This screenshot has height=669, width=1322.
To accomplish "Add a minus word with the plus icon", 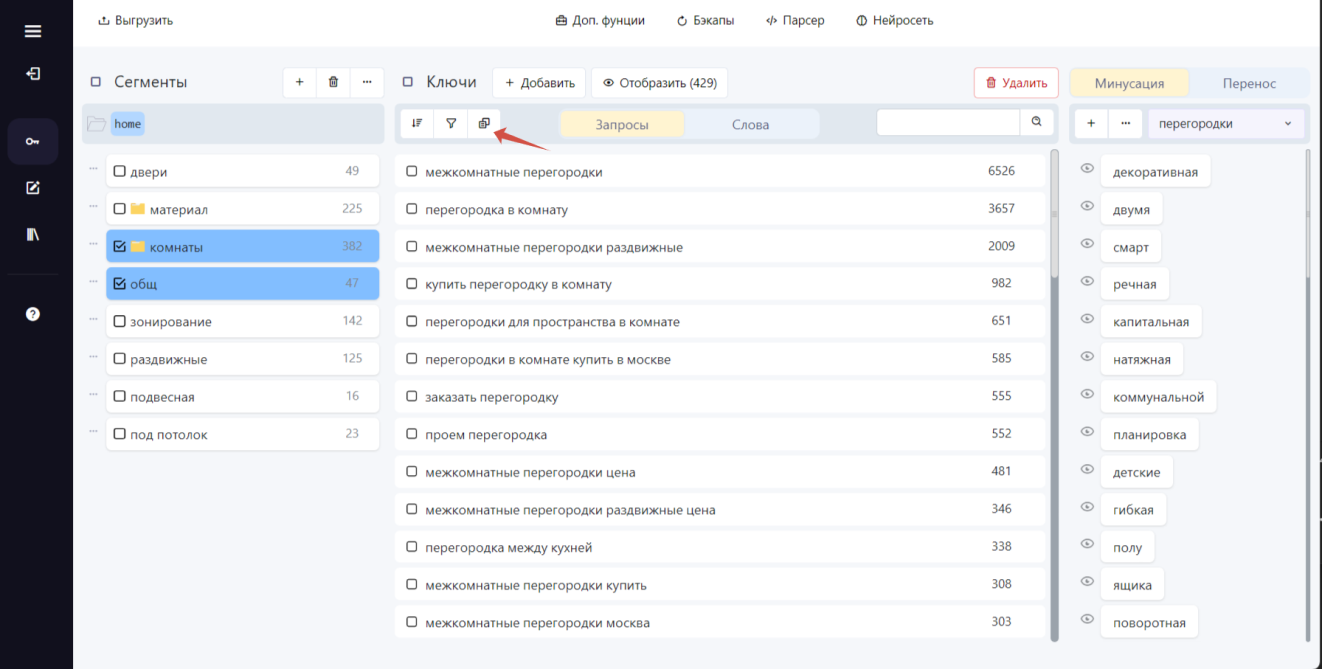I will pyautogui.click(x=1091, y=124).
